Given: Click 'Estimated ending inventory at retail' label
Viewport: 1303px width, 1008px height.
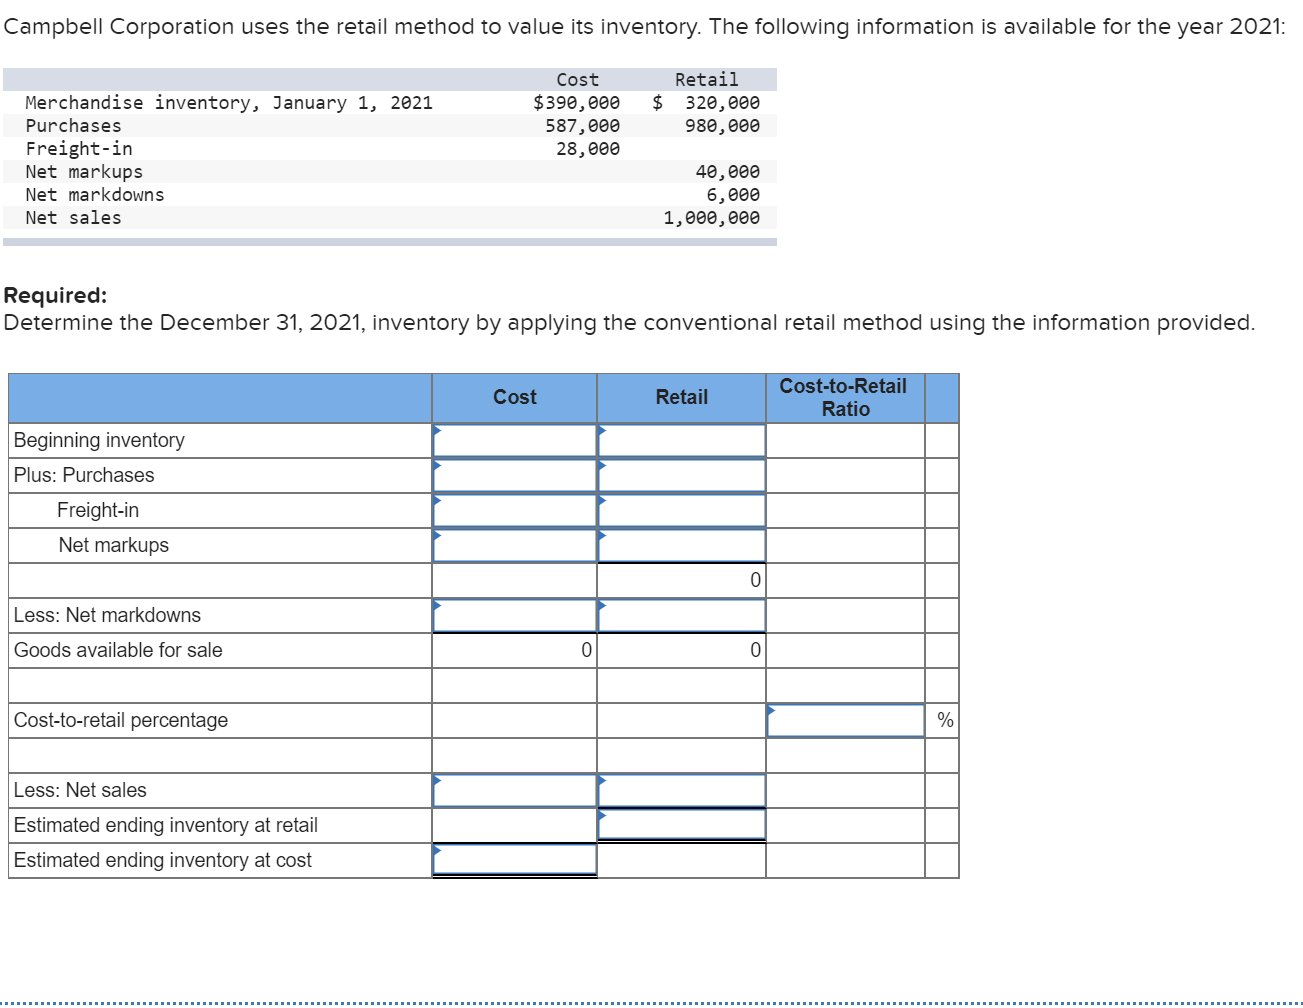Looking at the screenshot, I should coord(166,825).
